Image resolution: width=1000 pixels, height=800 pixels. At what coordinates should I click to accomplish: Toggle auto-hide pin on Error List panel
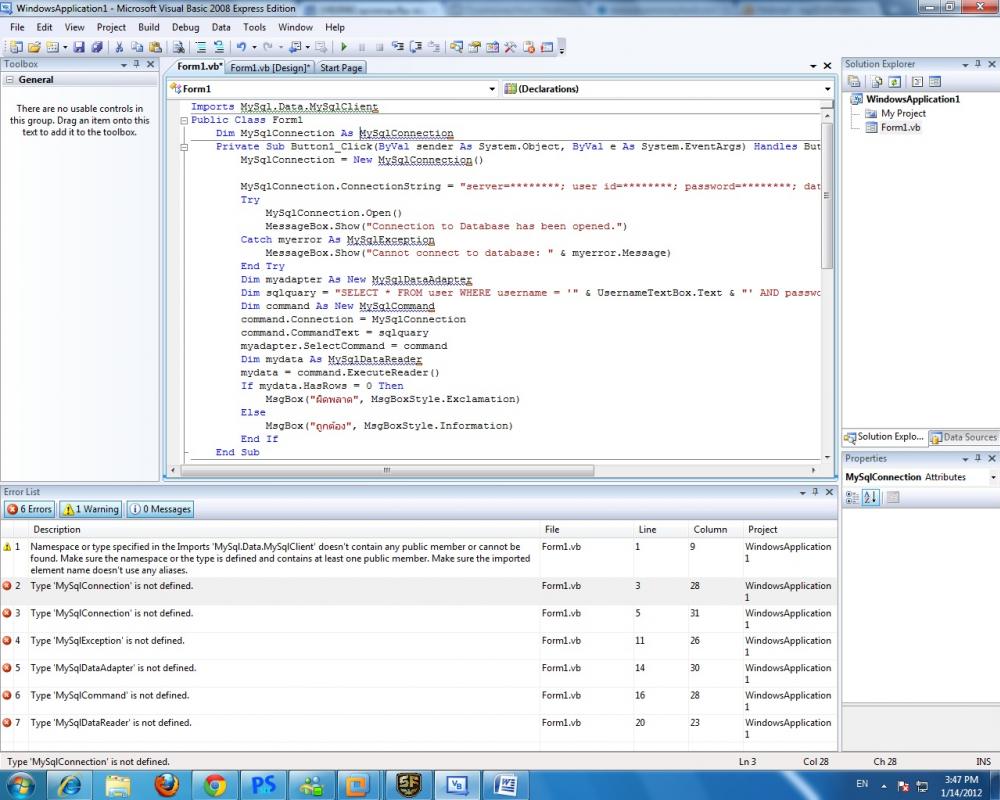pos(815,492)
